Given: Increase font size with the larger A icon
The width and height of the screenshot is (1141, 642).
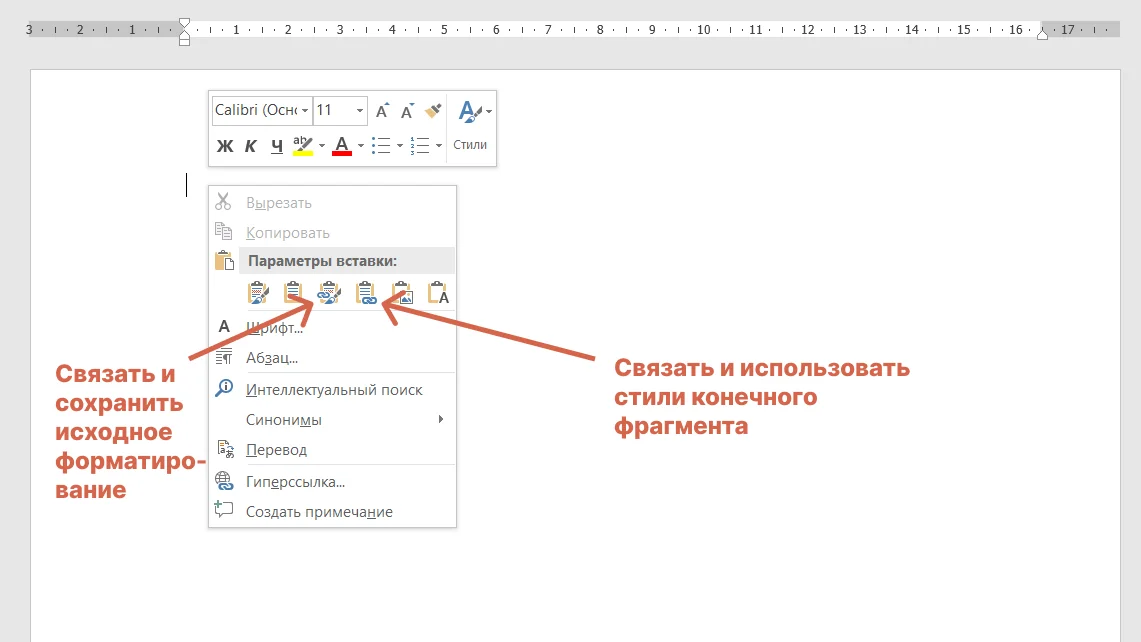Looking at the screenshot, I should [382, 111].
